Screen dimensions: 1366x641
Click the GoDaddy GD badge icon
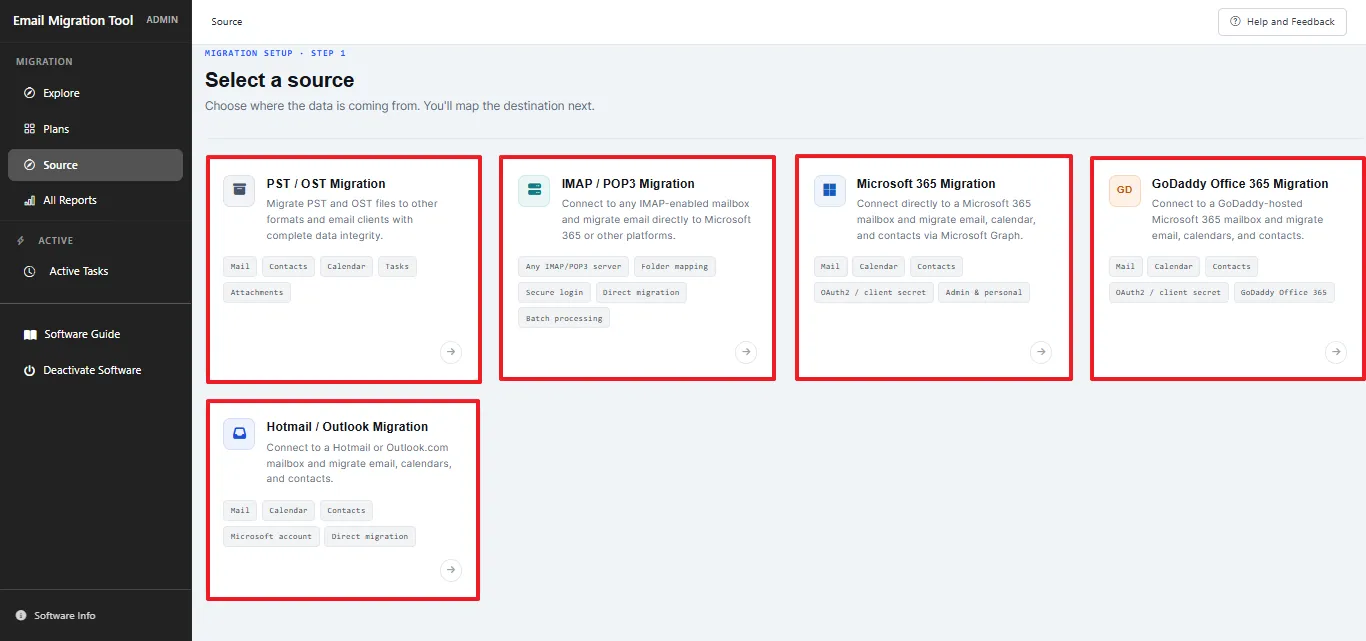pyautogui.click(x=1125, y=190)
